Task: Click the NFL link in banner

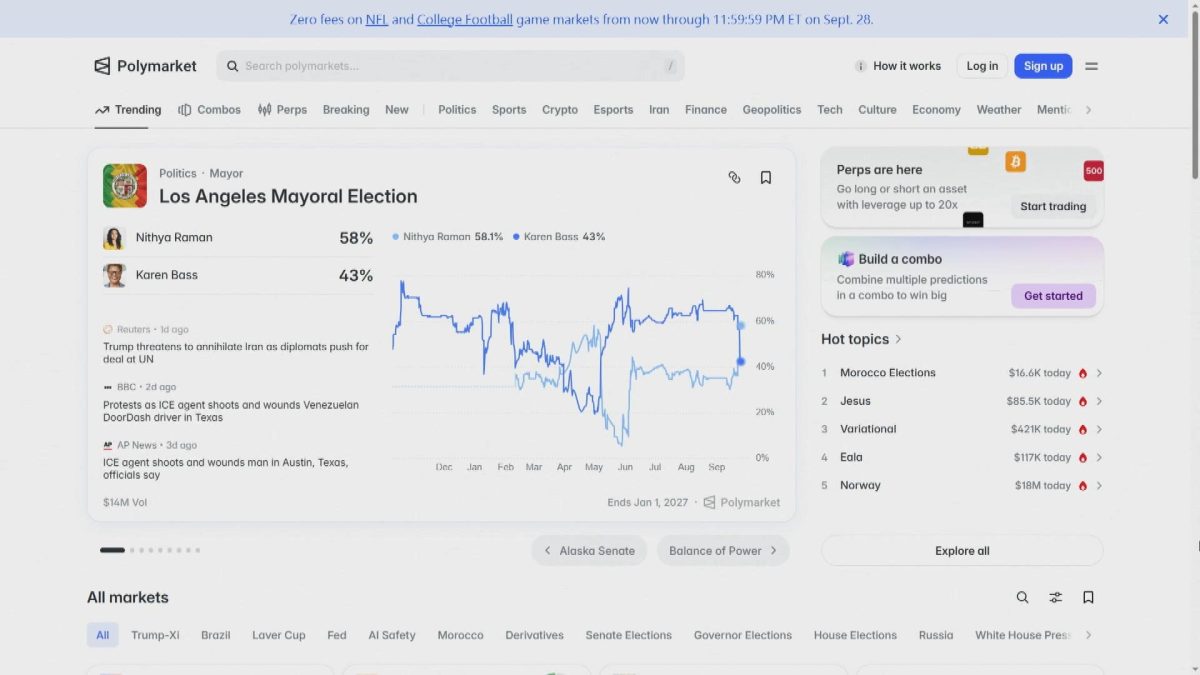Action: pos(377,19)
